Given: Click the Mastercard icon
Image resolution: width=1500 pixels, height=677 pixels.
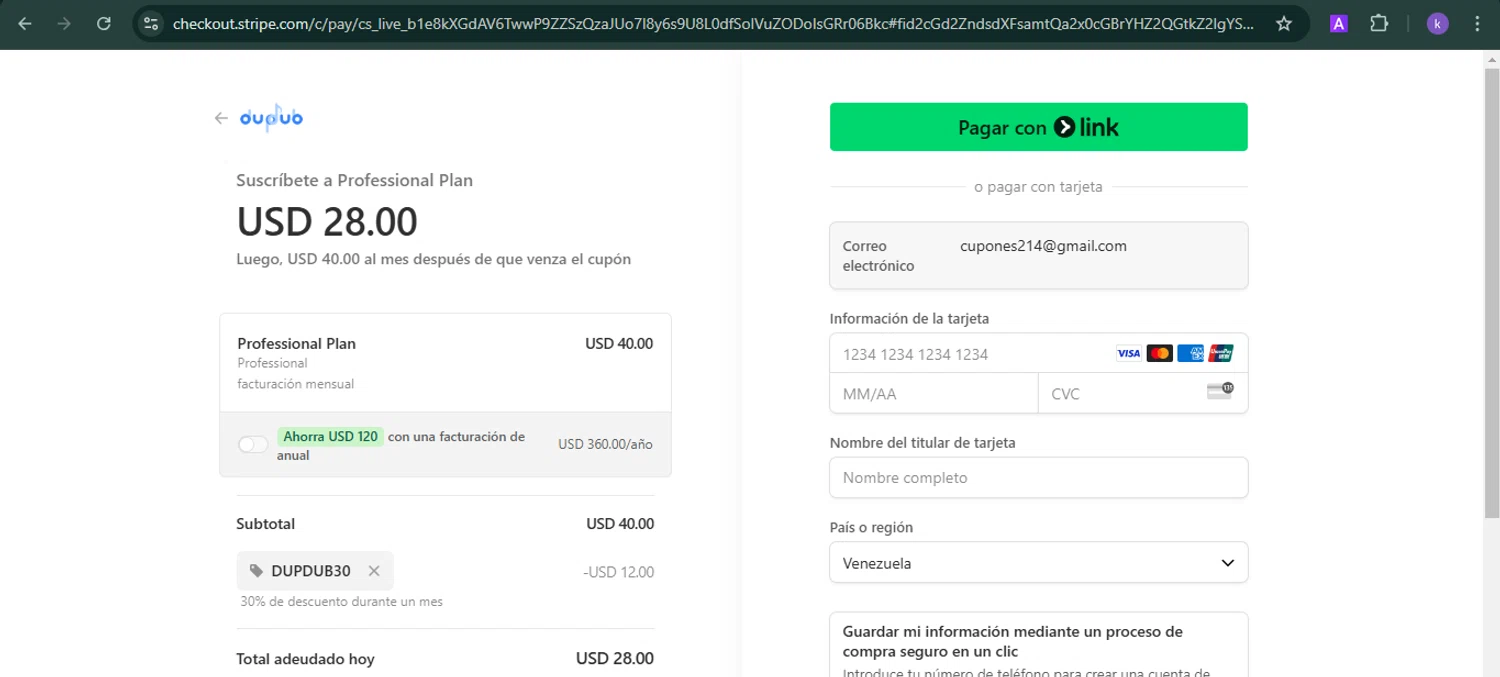Looking at the screenshot, I should (1159, 353).
